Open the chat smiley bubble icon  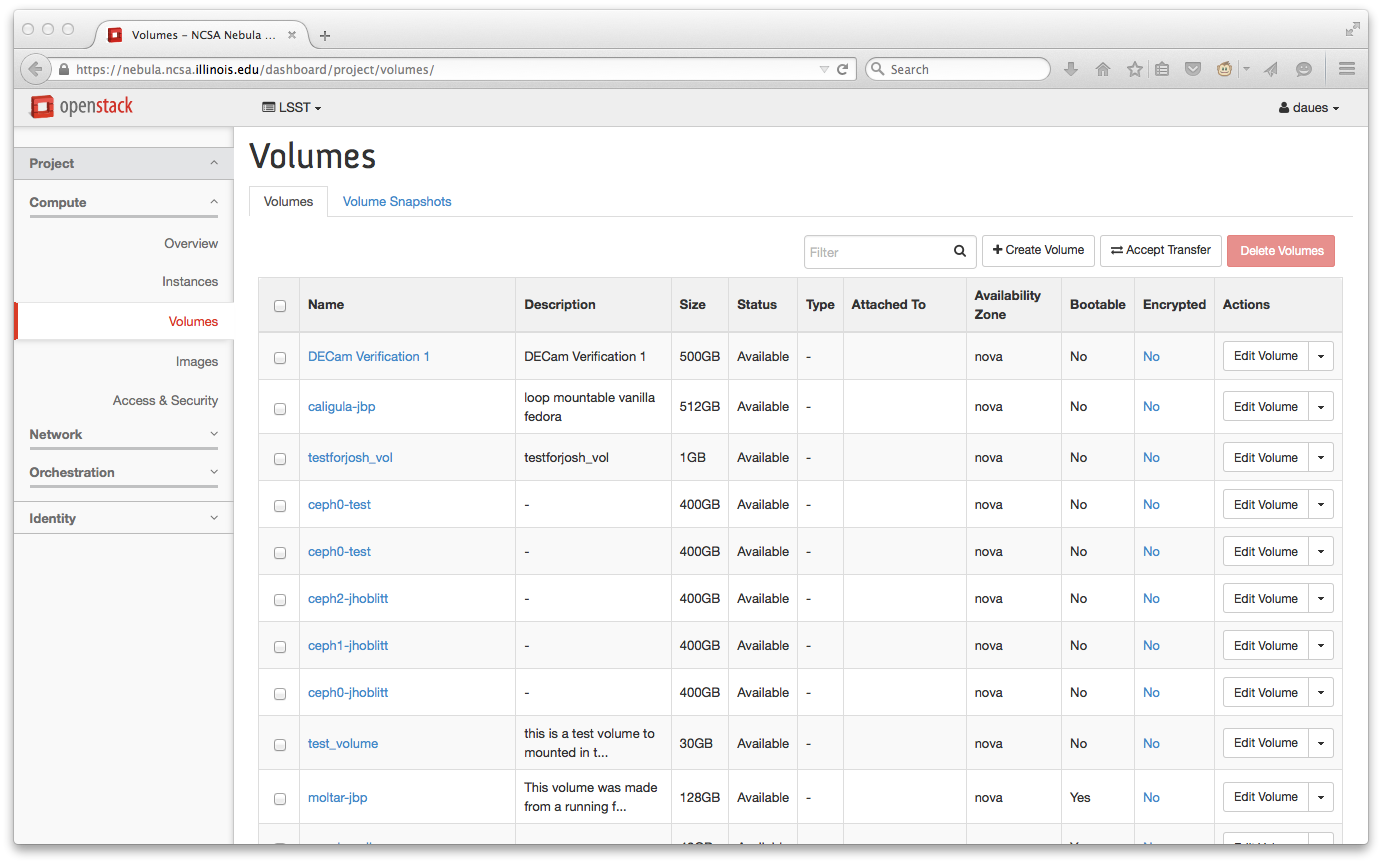(x=1304, y=69)
